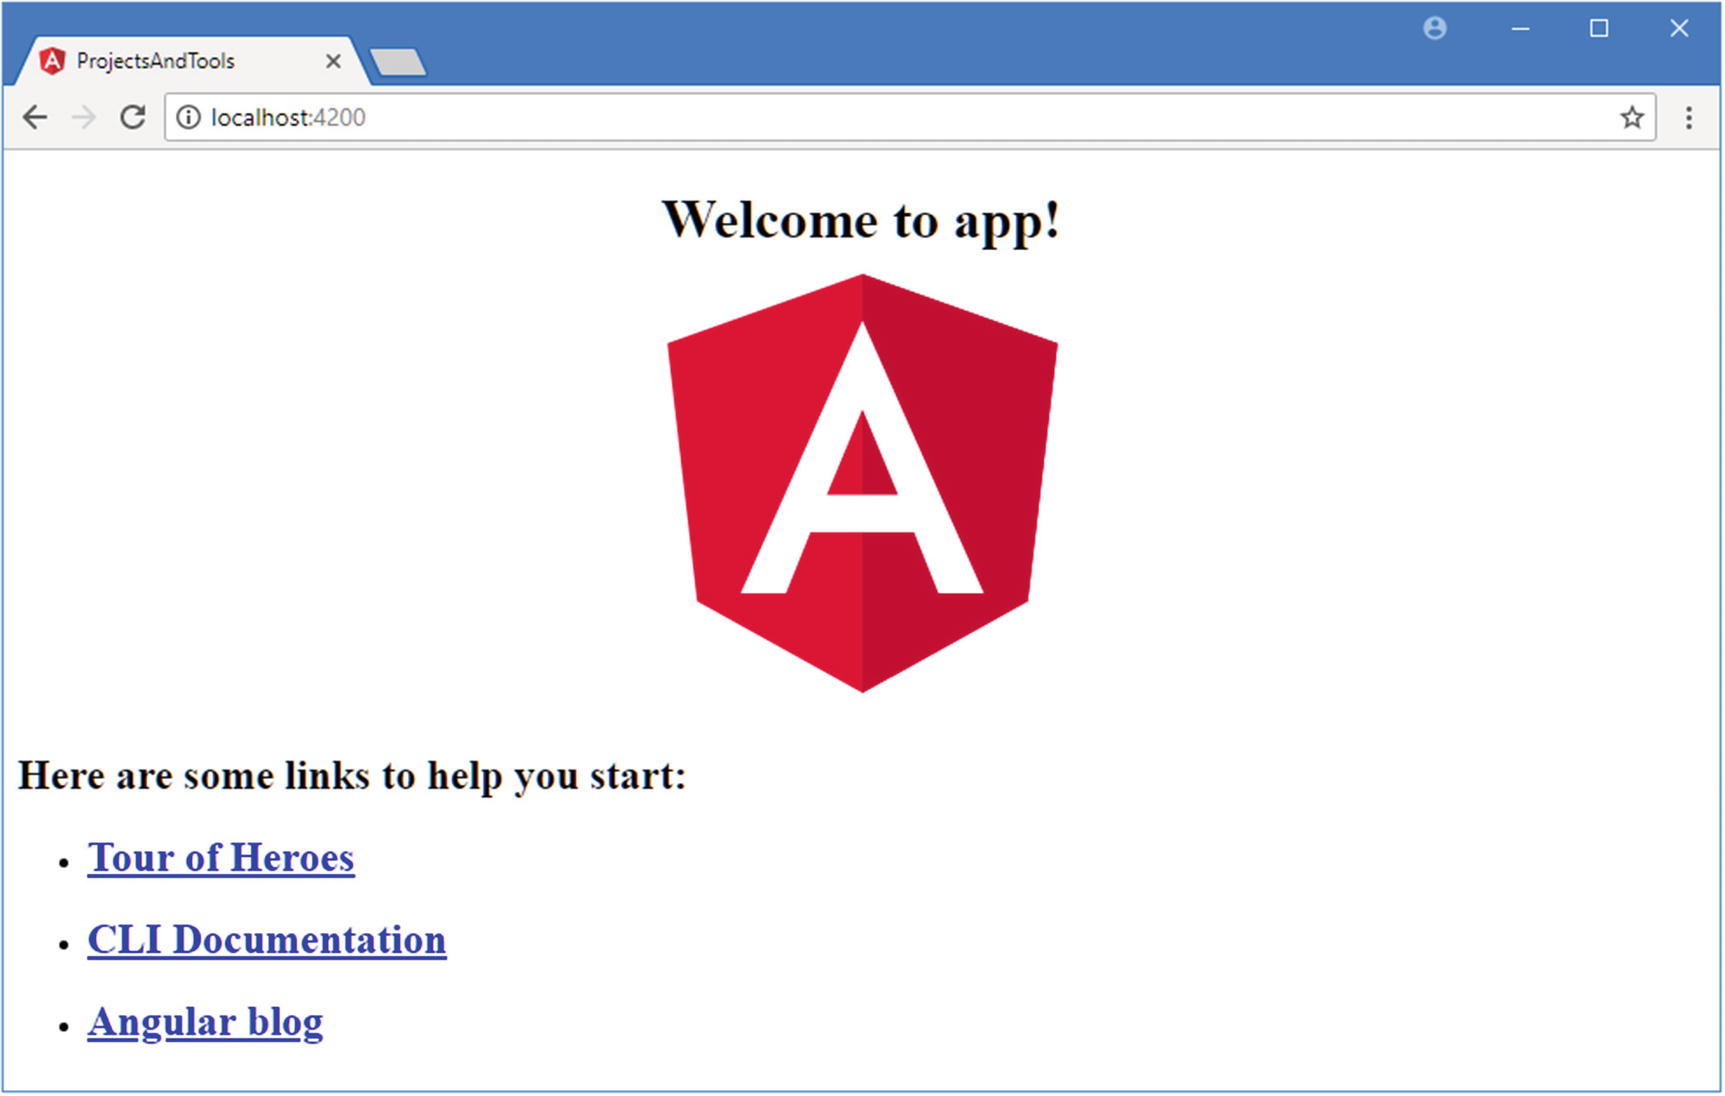
Task: Go back using the browser back arrow
Action: (35, 118)
